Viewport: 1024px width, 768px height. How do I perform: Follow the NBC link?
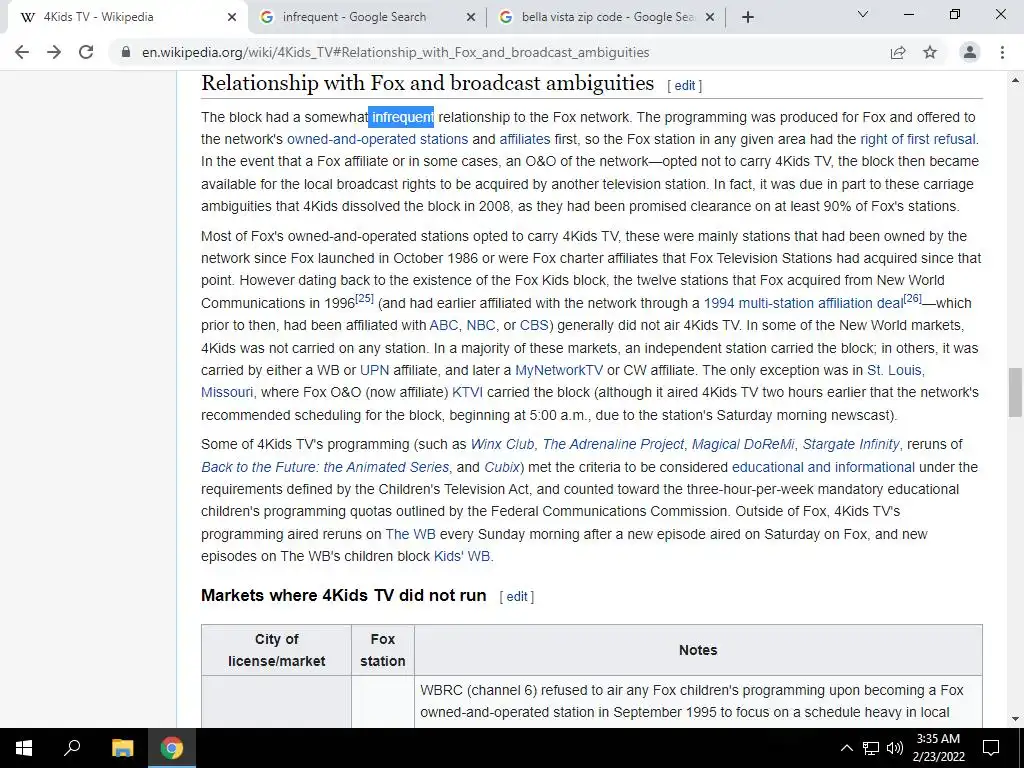click(x=481, y=325)
